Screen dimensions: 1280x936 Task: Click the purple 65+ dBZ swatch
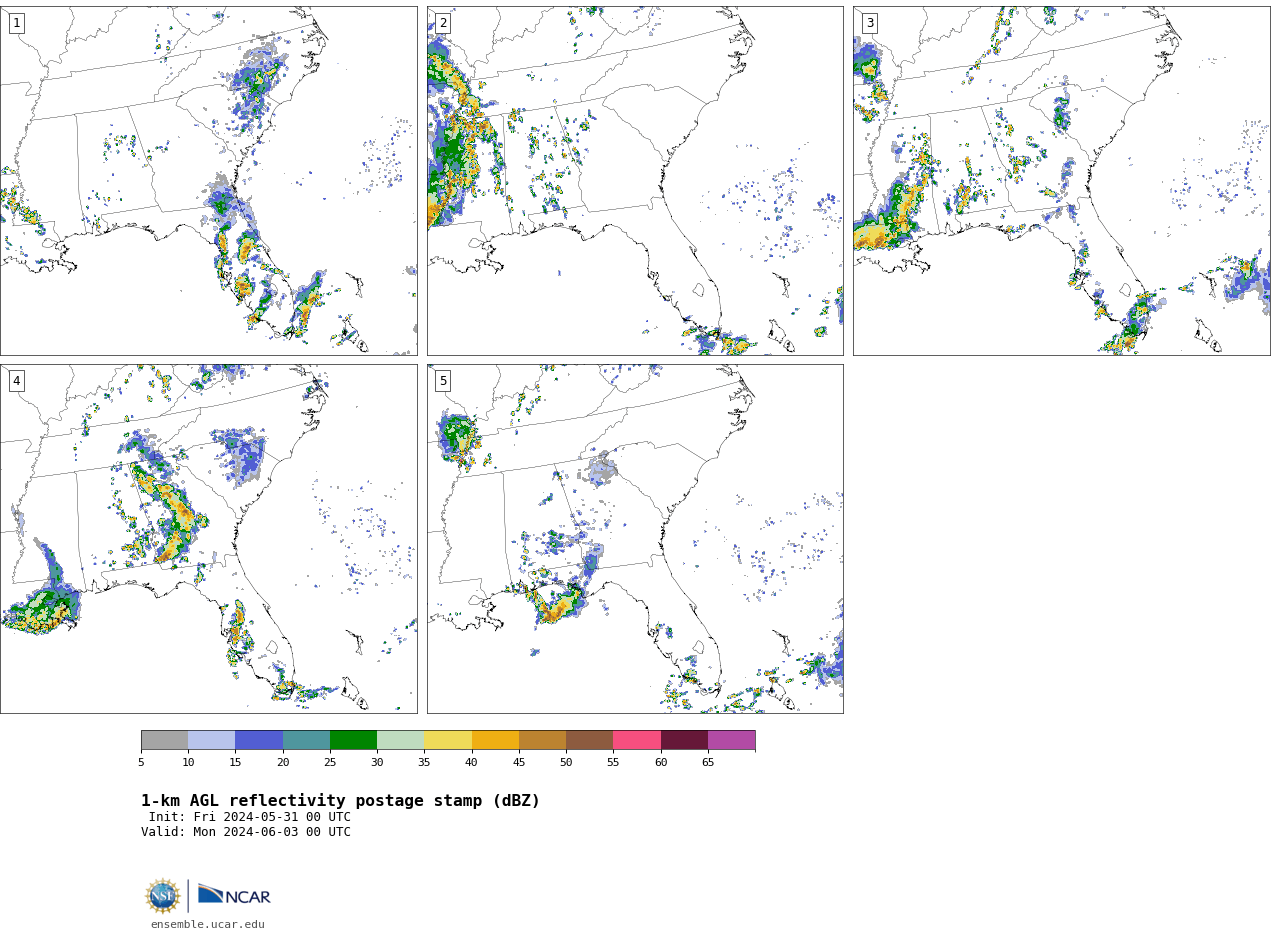click(731, 740)
